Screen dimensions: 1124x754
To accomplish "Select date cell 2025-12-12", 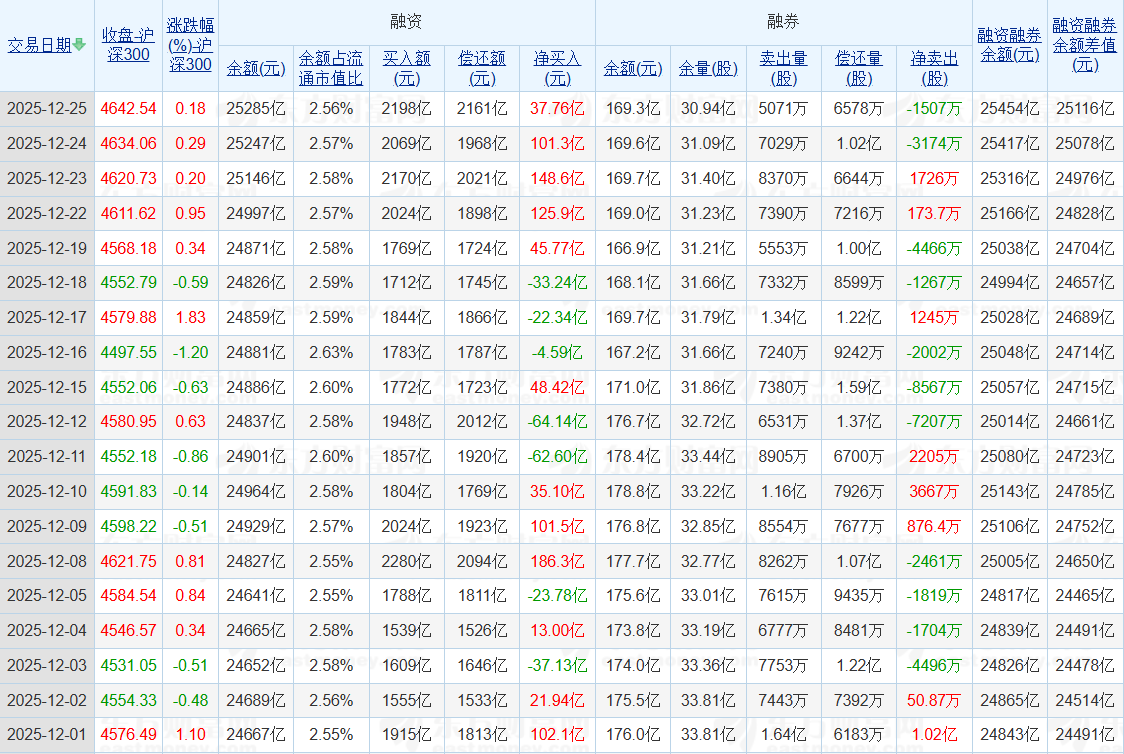I will pyautogui.click(x=47, y=421).
